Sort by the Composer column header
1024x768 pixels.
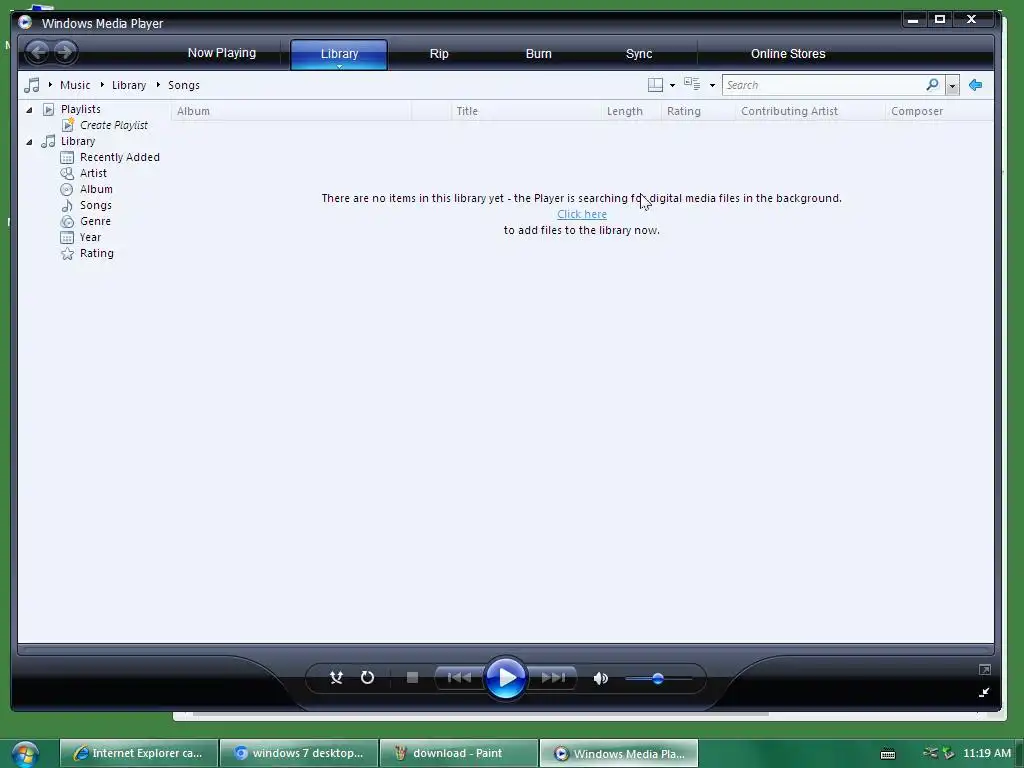click(x=939, y=111)
